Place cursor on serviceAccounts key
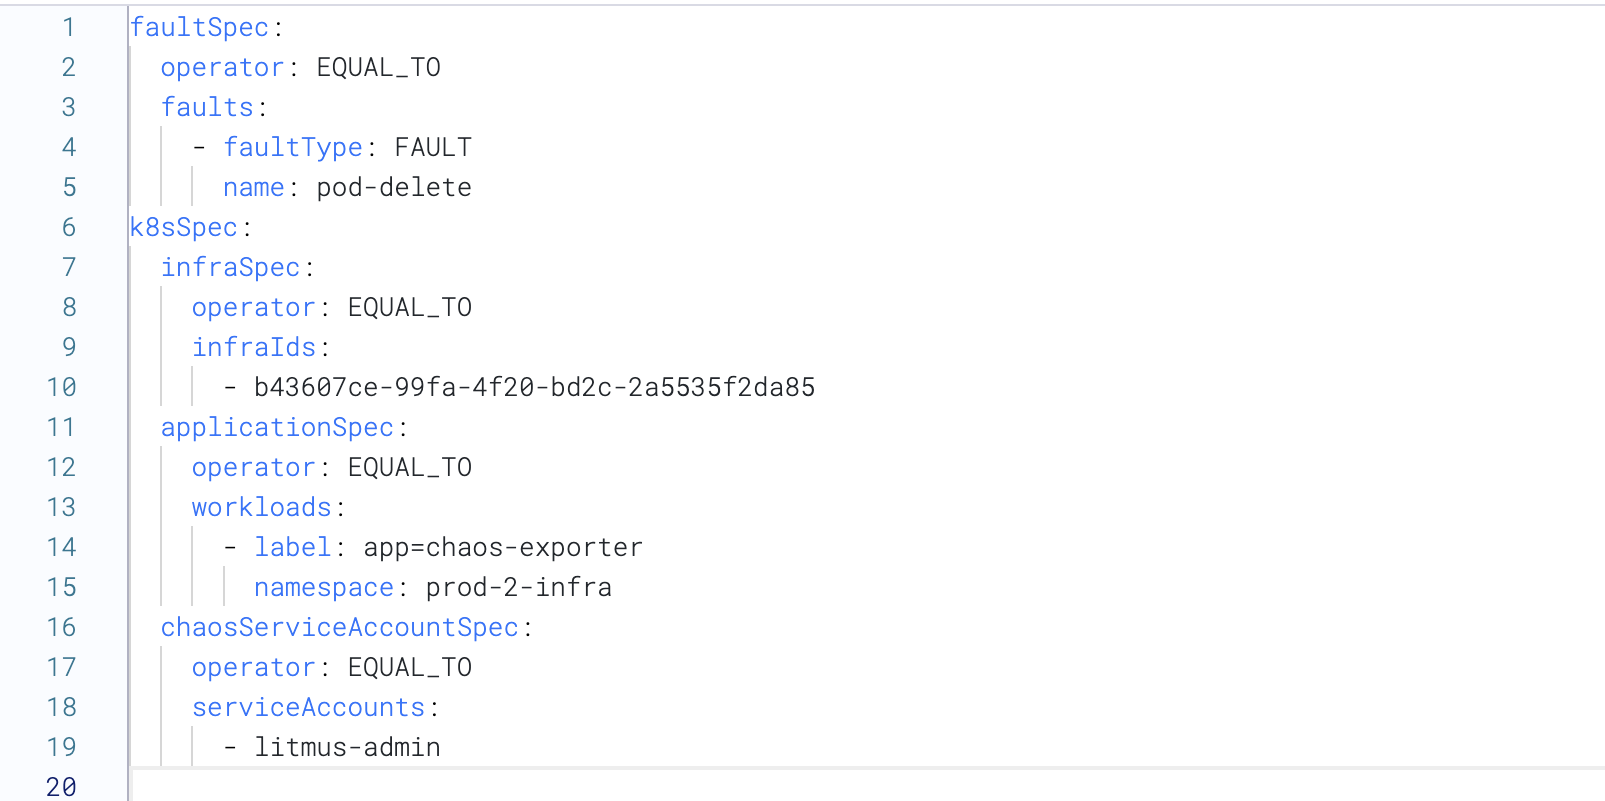 coord(308,707)
